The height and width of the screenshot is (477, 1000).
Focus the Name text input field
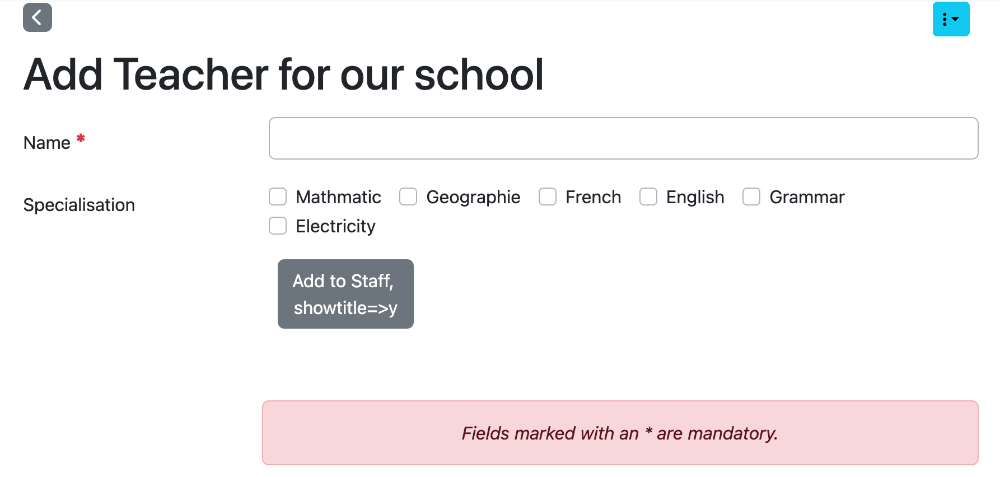[623, 138]
